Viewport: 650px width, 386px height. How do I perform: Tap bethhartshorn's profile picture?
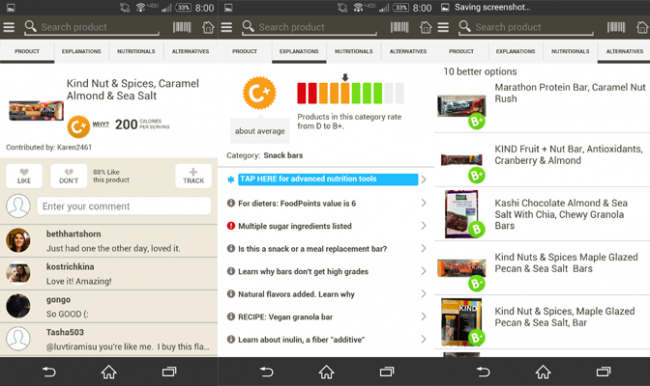click(18, 240)
